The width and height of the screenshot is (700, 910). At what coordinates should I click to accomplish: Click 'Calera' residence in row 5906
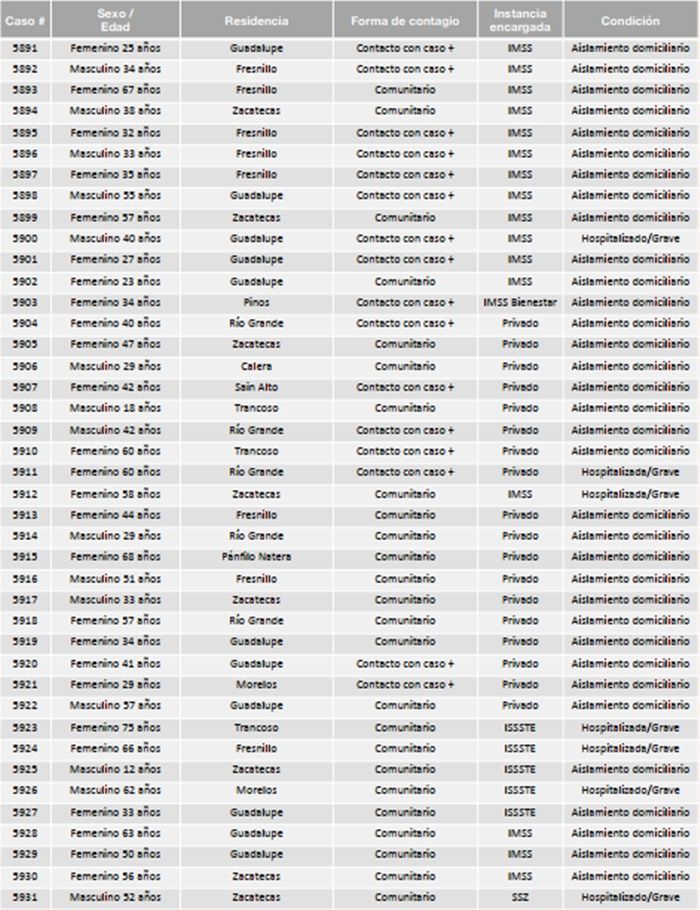(257, 366)
